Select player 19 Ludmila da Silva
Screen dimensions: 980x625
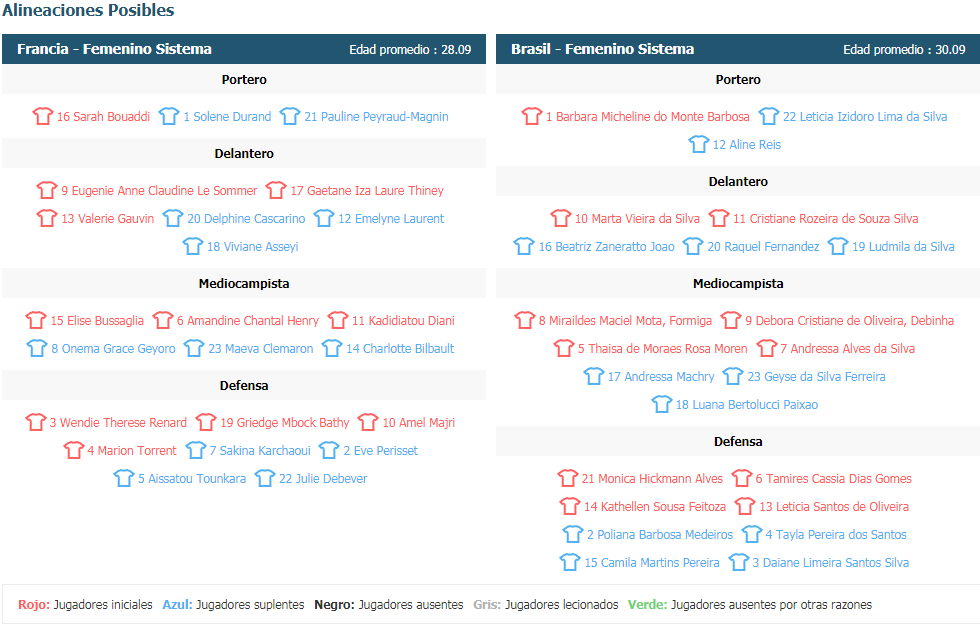tap(903, 247)
